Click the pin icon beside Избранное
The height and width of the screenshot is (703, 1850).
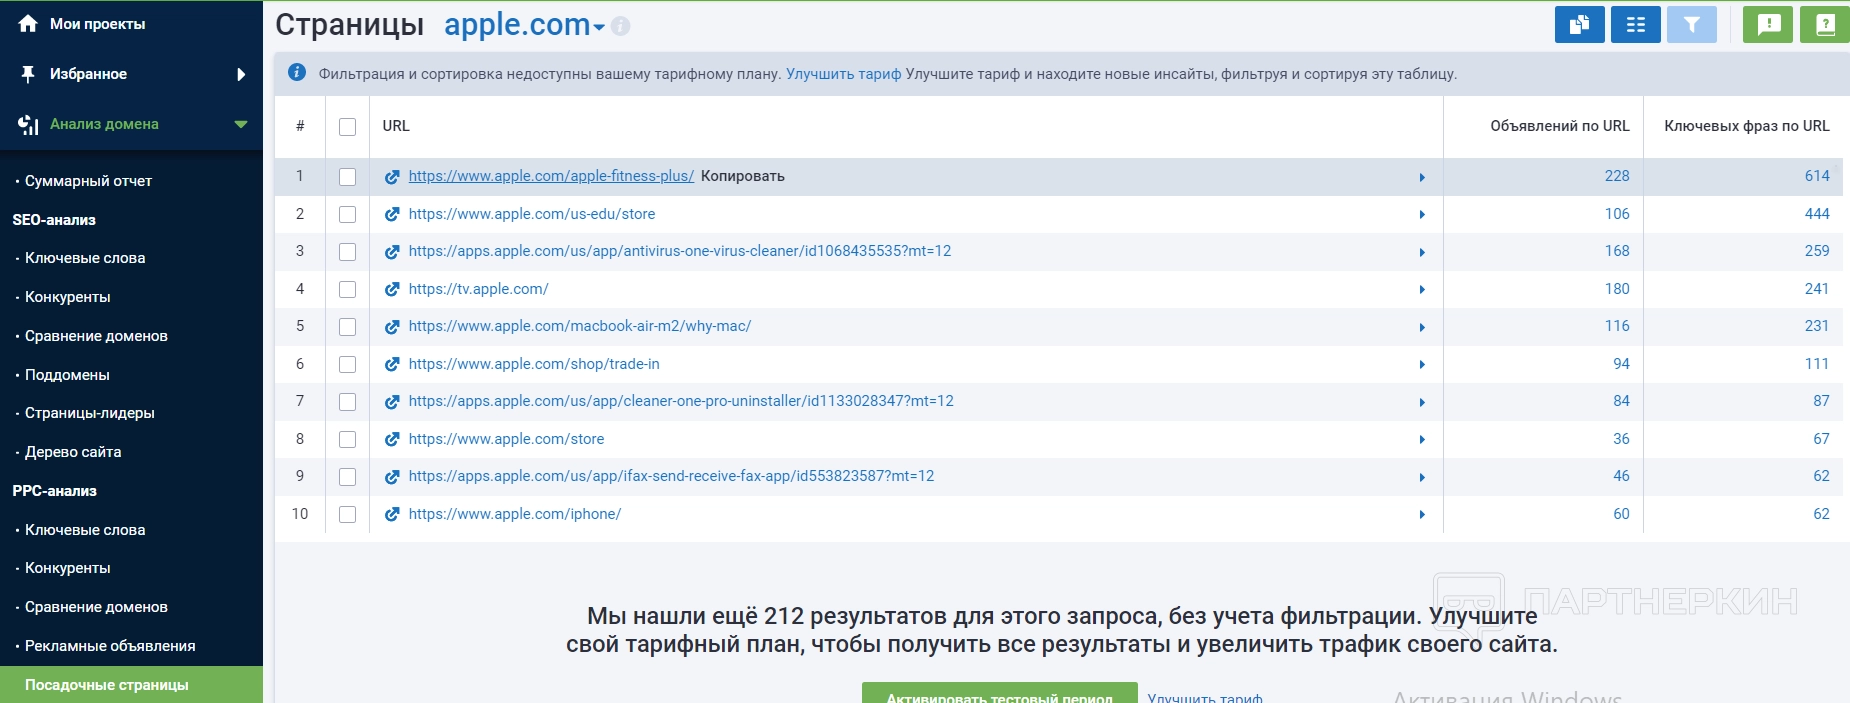pyautogui.click(x=28, y=74)
